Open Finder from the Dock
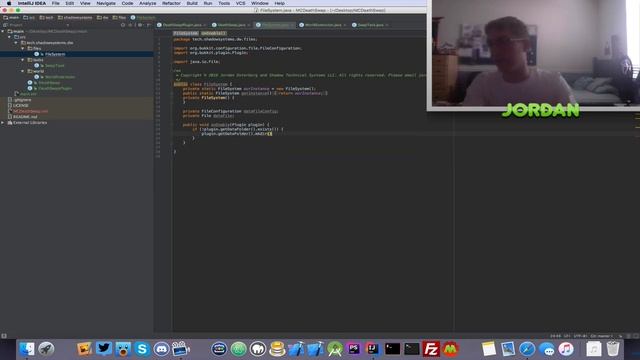 [27, 349]
